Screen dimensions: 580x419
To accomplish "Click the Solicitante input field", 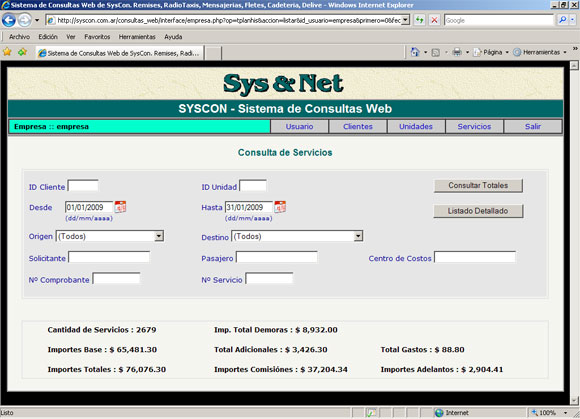I will click(109, 257).
